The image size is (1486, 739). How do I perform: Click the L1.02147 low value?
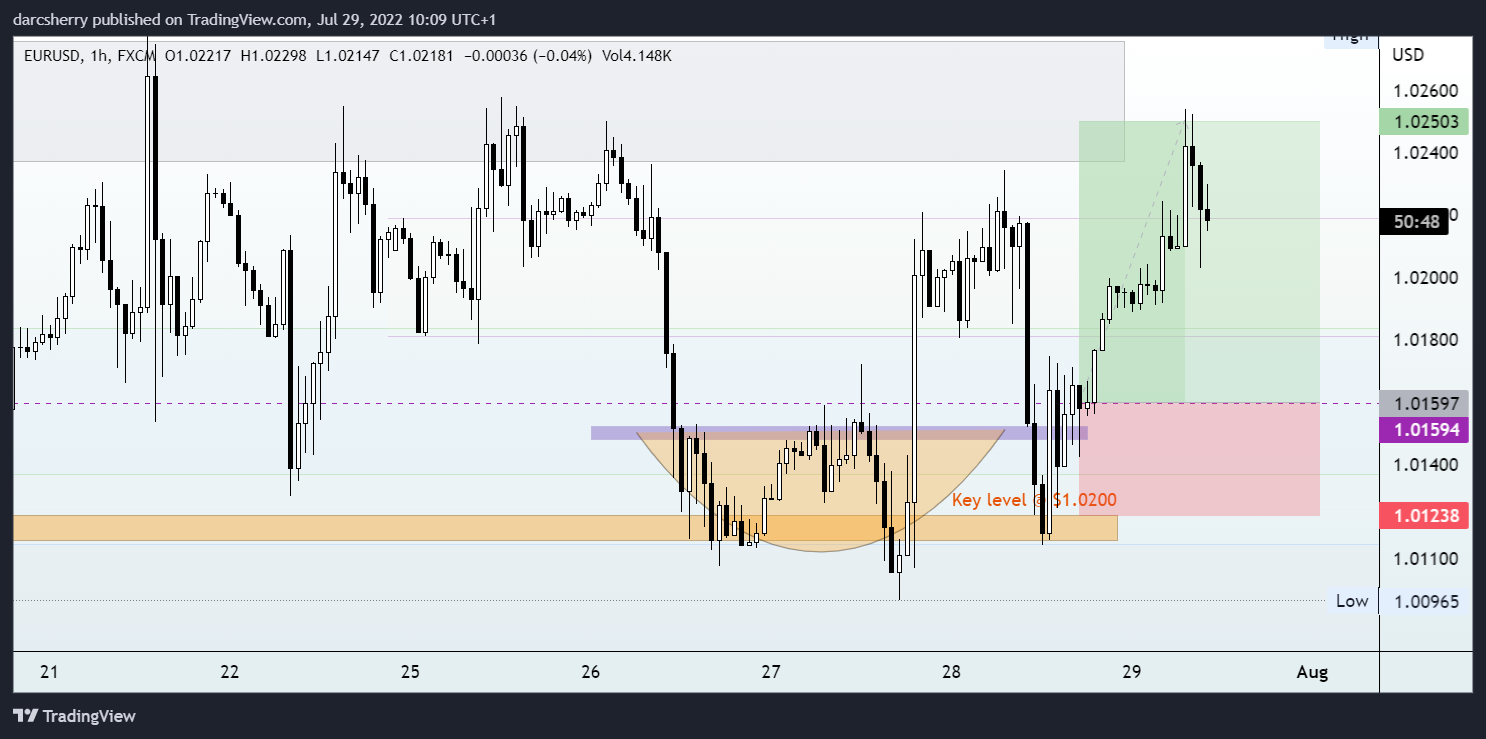347,56
